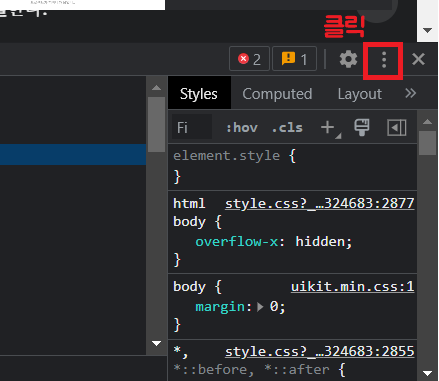Click the html selector text
This screenshot has width=439, height=381.
[189, 203]
